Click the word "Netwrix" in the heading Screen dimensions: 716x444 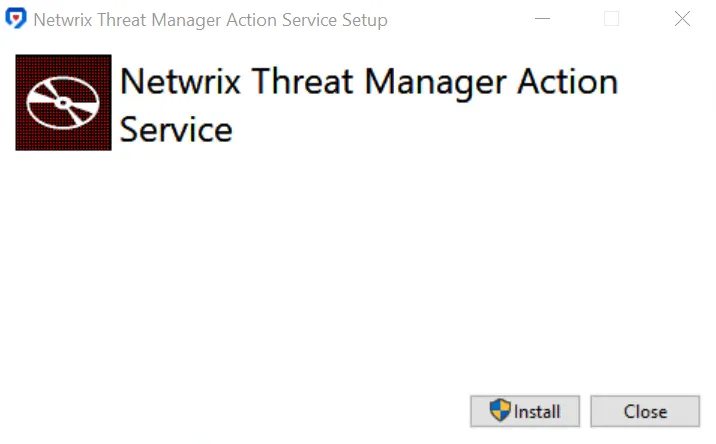click(180, 81)
